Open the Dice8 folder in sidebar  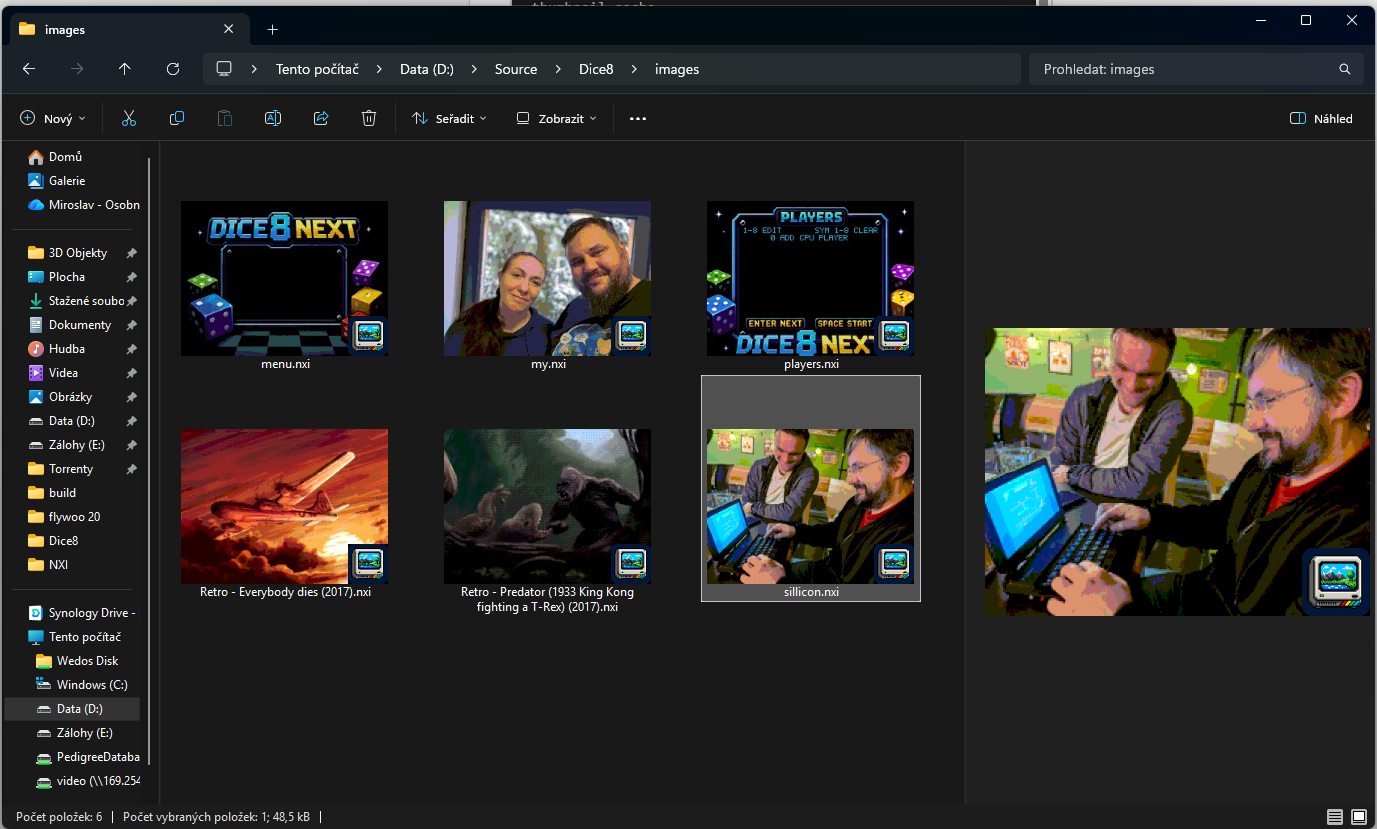pyautogui.click(x=63, y=541)
